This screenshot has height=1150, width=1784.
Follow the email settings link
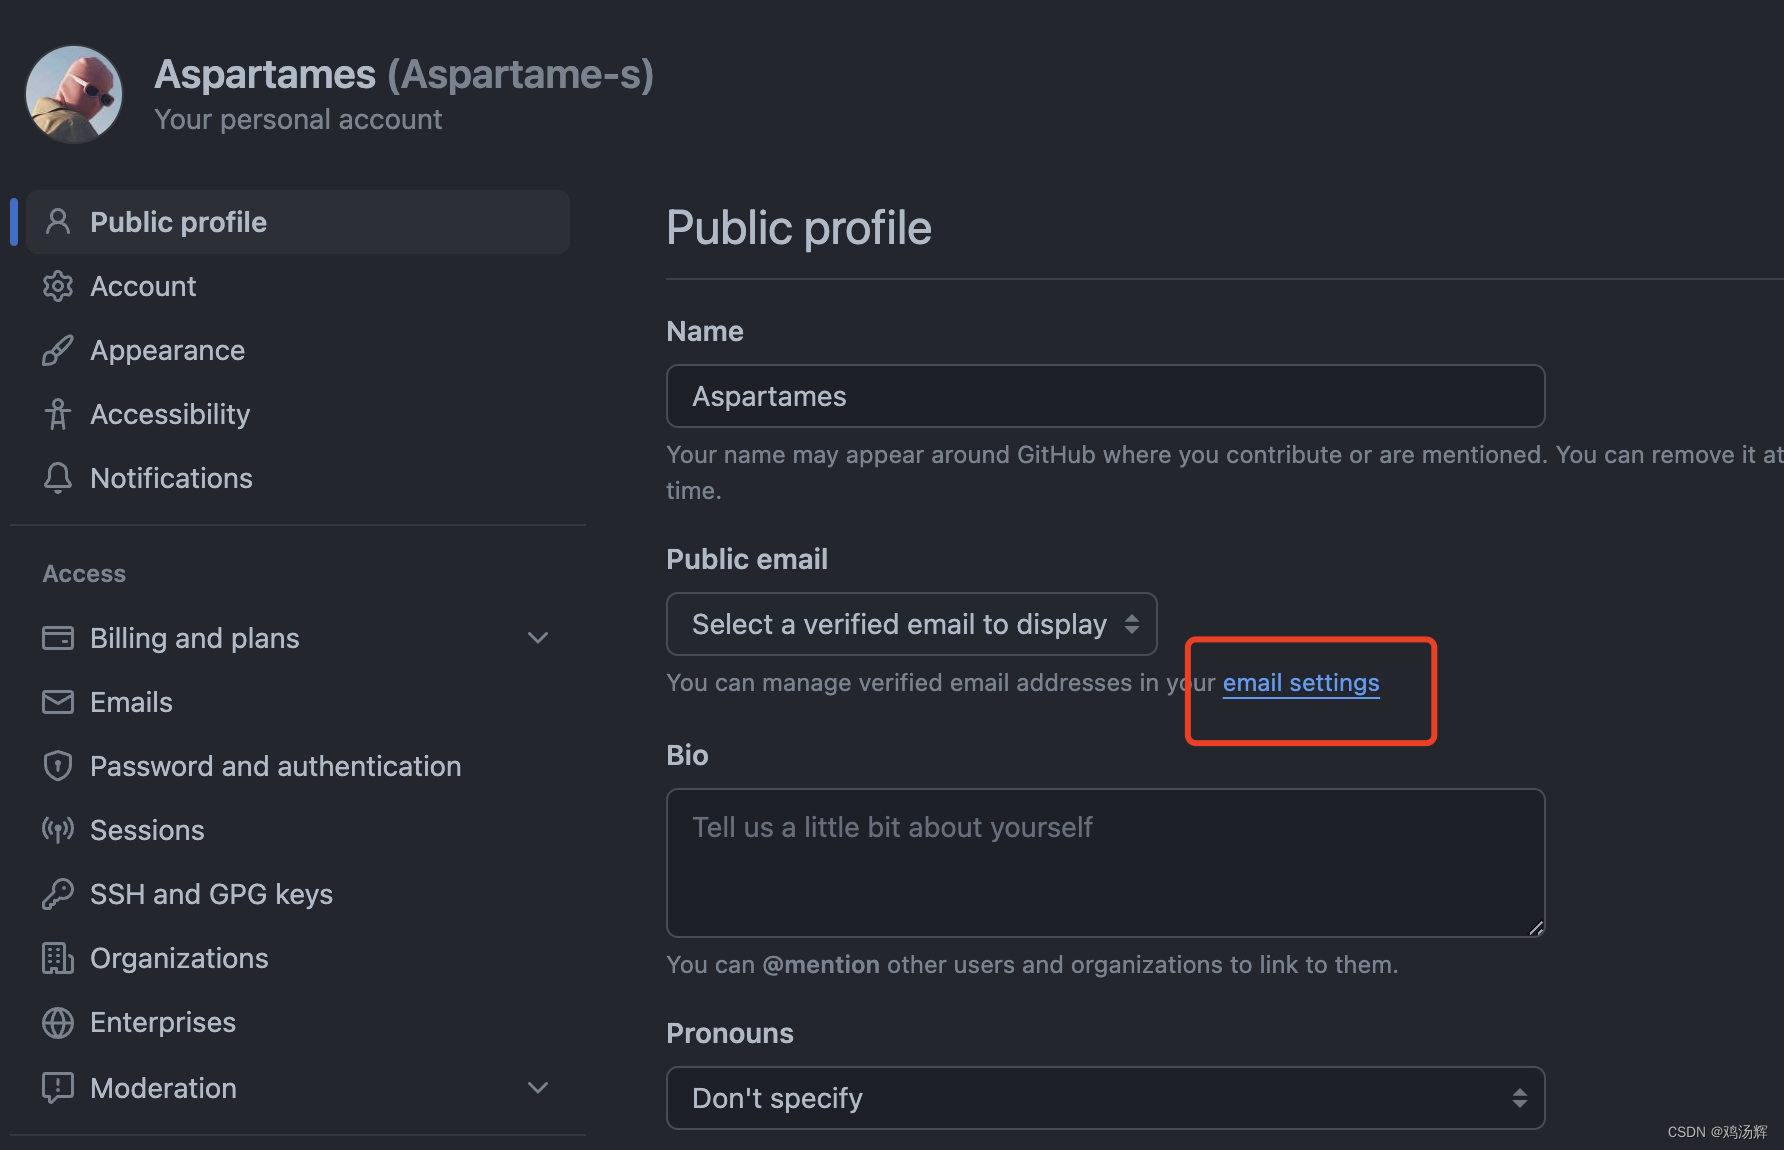coord(1301,683)
